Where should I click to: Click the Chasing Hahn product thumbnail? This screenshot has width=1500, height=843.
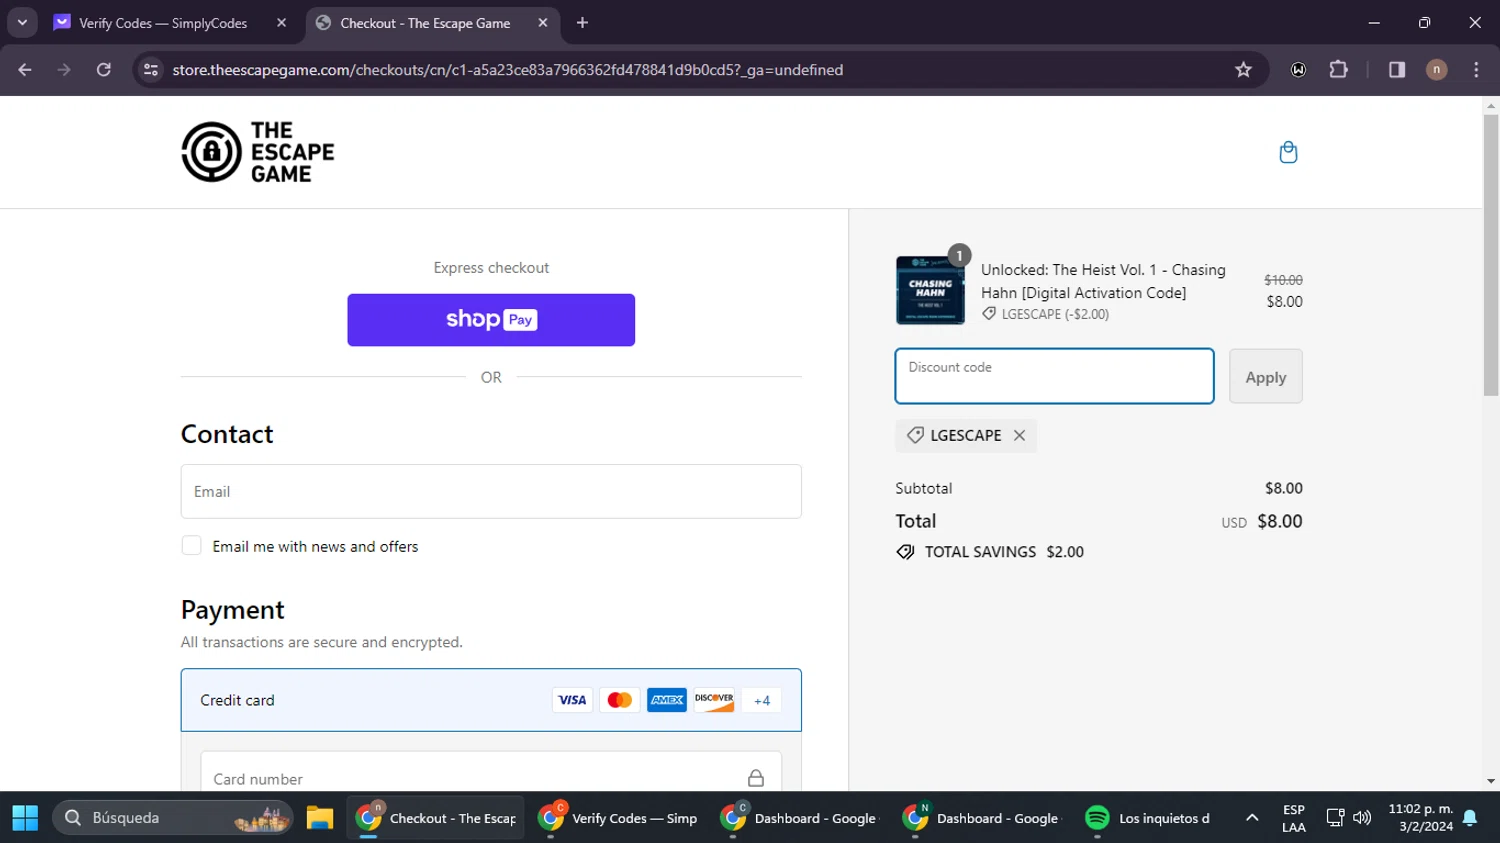tap(930, 290)
